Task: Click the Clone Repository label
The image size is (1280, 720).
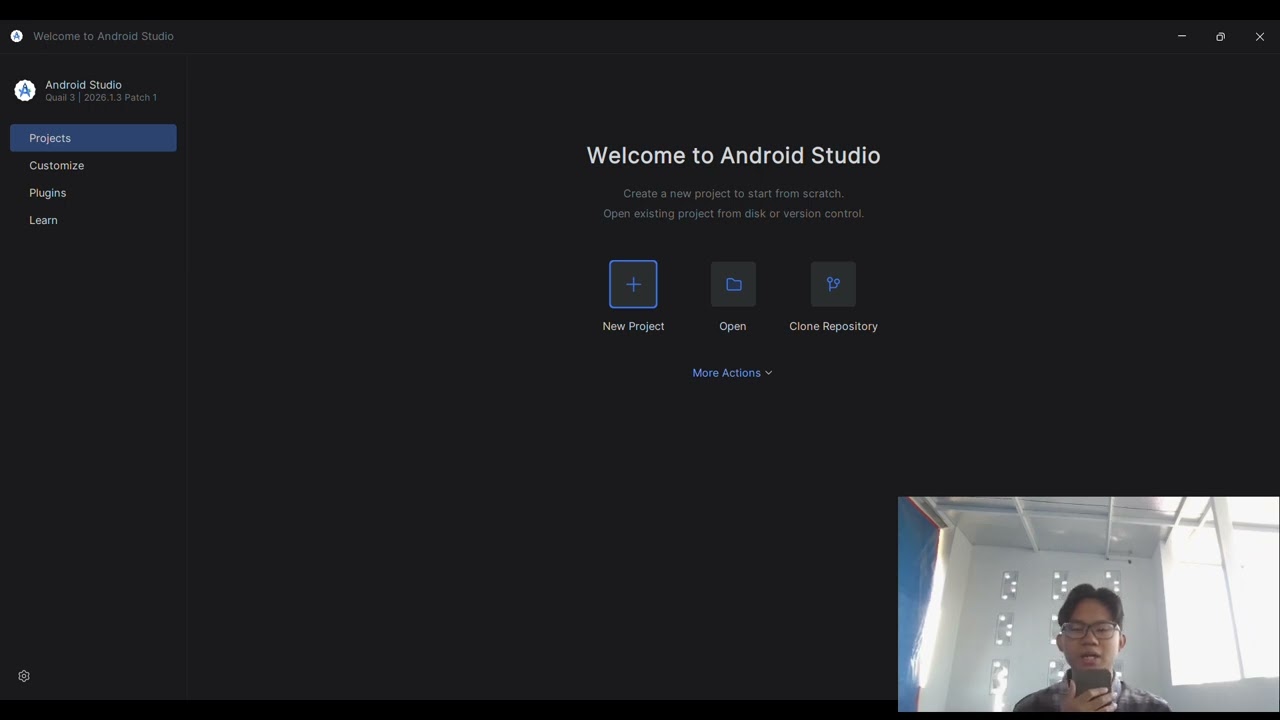Action: tap(833, 326)
